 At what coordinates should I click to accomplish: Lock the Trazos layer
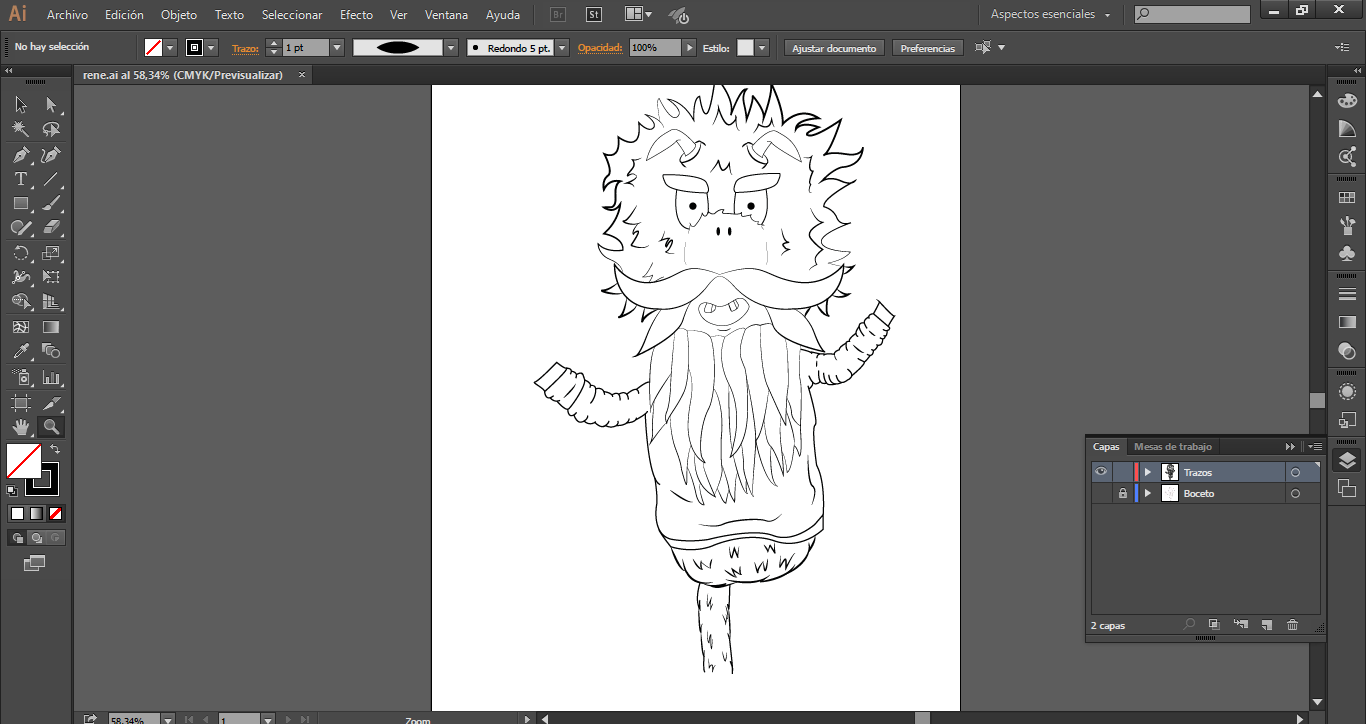click(x=1123, y=472)
